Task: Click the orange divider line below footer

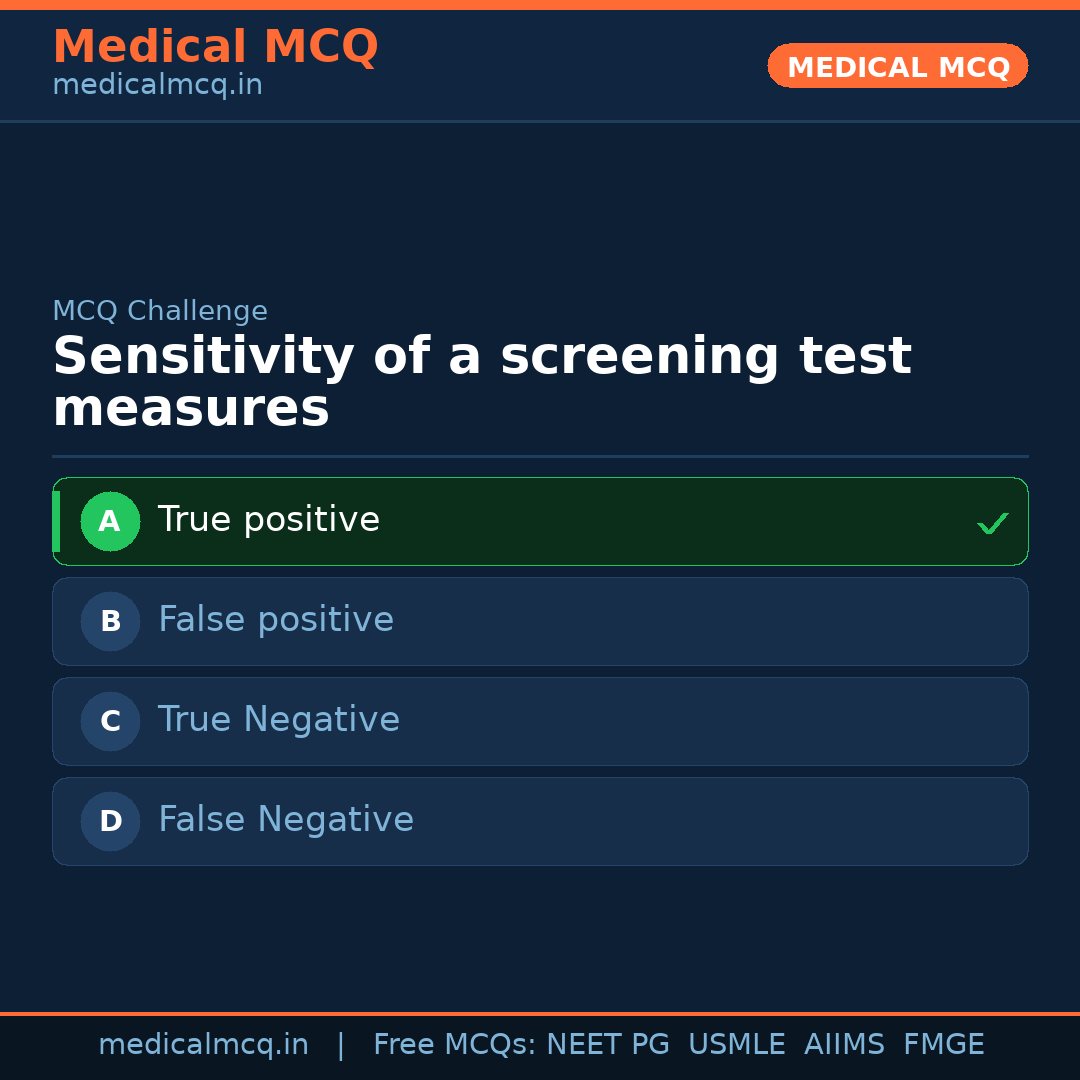Action: (x=540, y=1012)
